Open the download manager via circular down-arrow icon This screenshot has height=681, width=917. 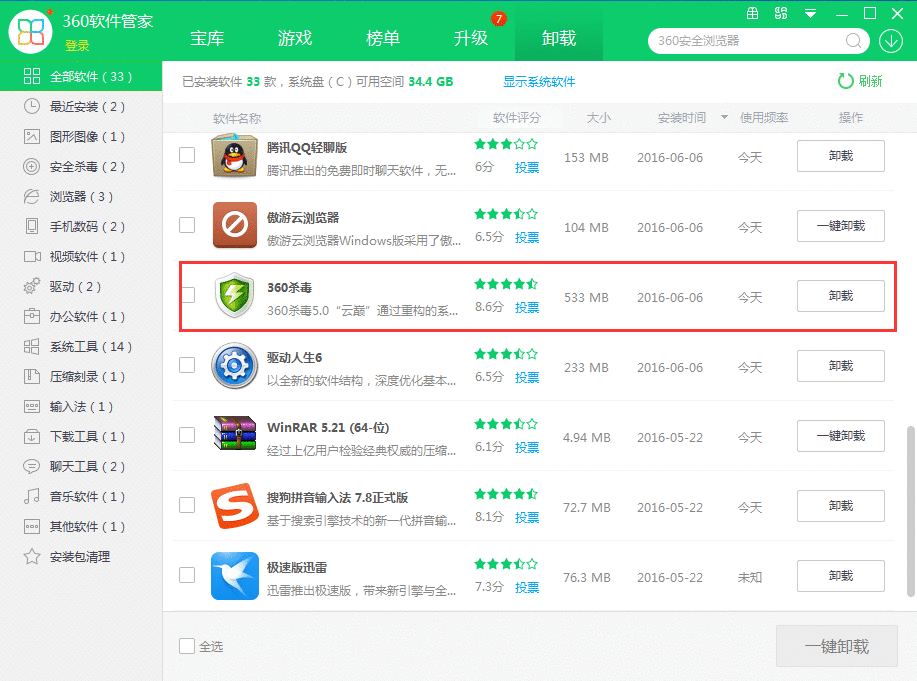click(x=892, y=42)
